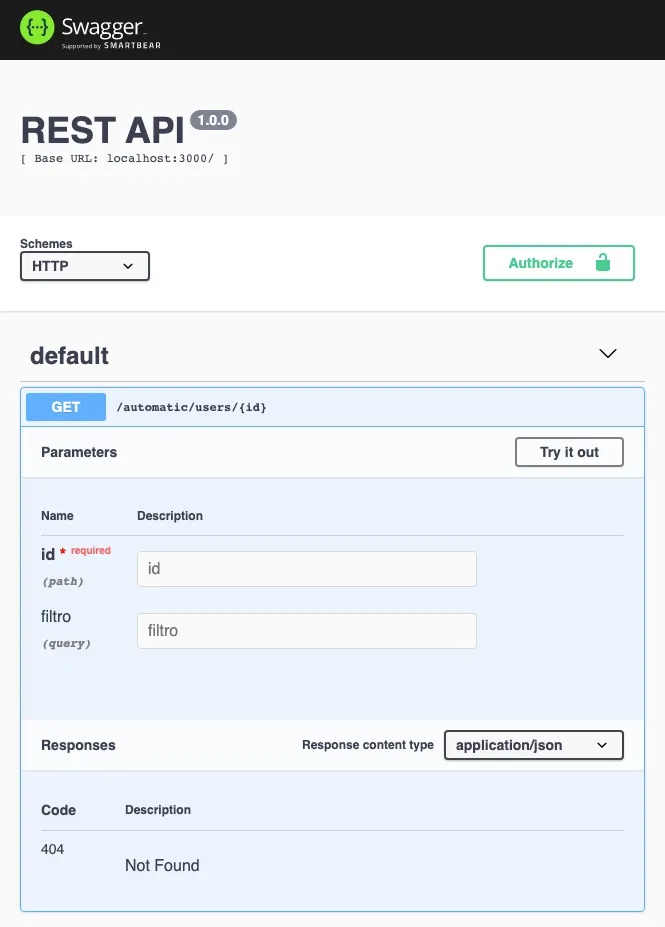Click the 404 Not Found response row

click(x=162, y=858)
